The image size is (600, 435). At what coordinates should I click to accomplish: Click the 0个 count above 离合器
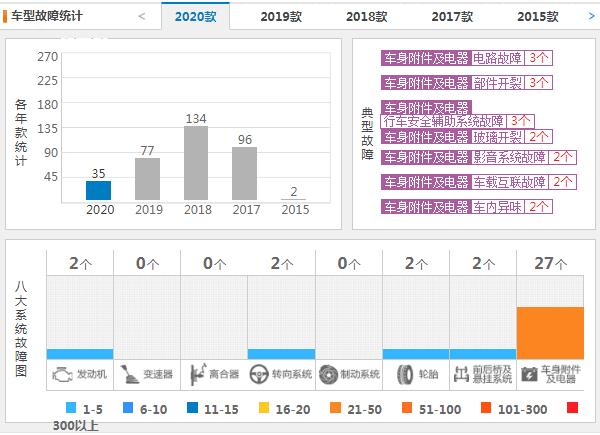pos(215,263)
